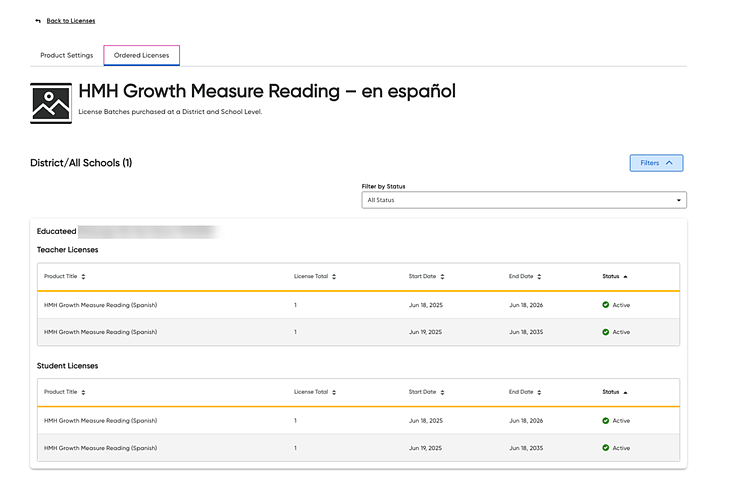Image resolution: width=742 pixels, height=498 pixels.
Task: Click the District/All Schools (1) heading
Action: pos(81,163)
